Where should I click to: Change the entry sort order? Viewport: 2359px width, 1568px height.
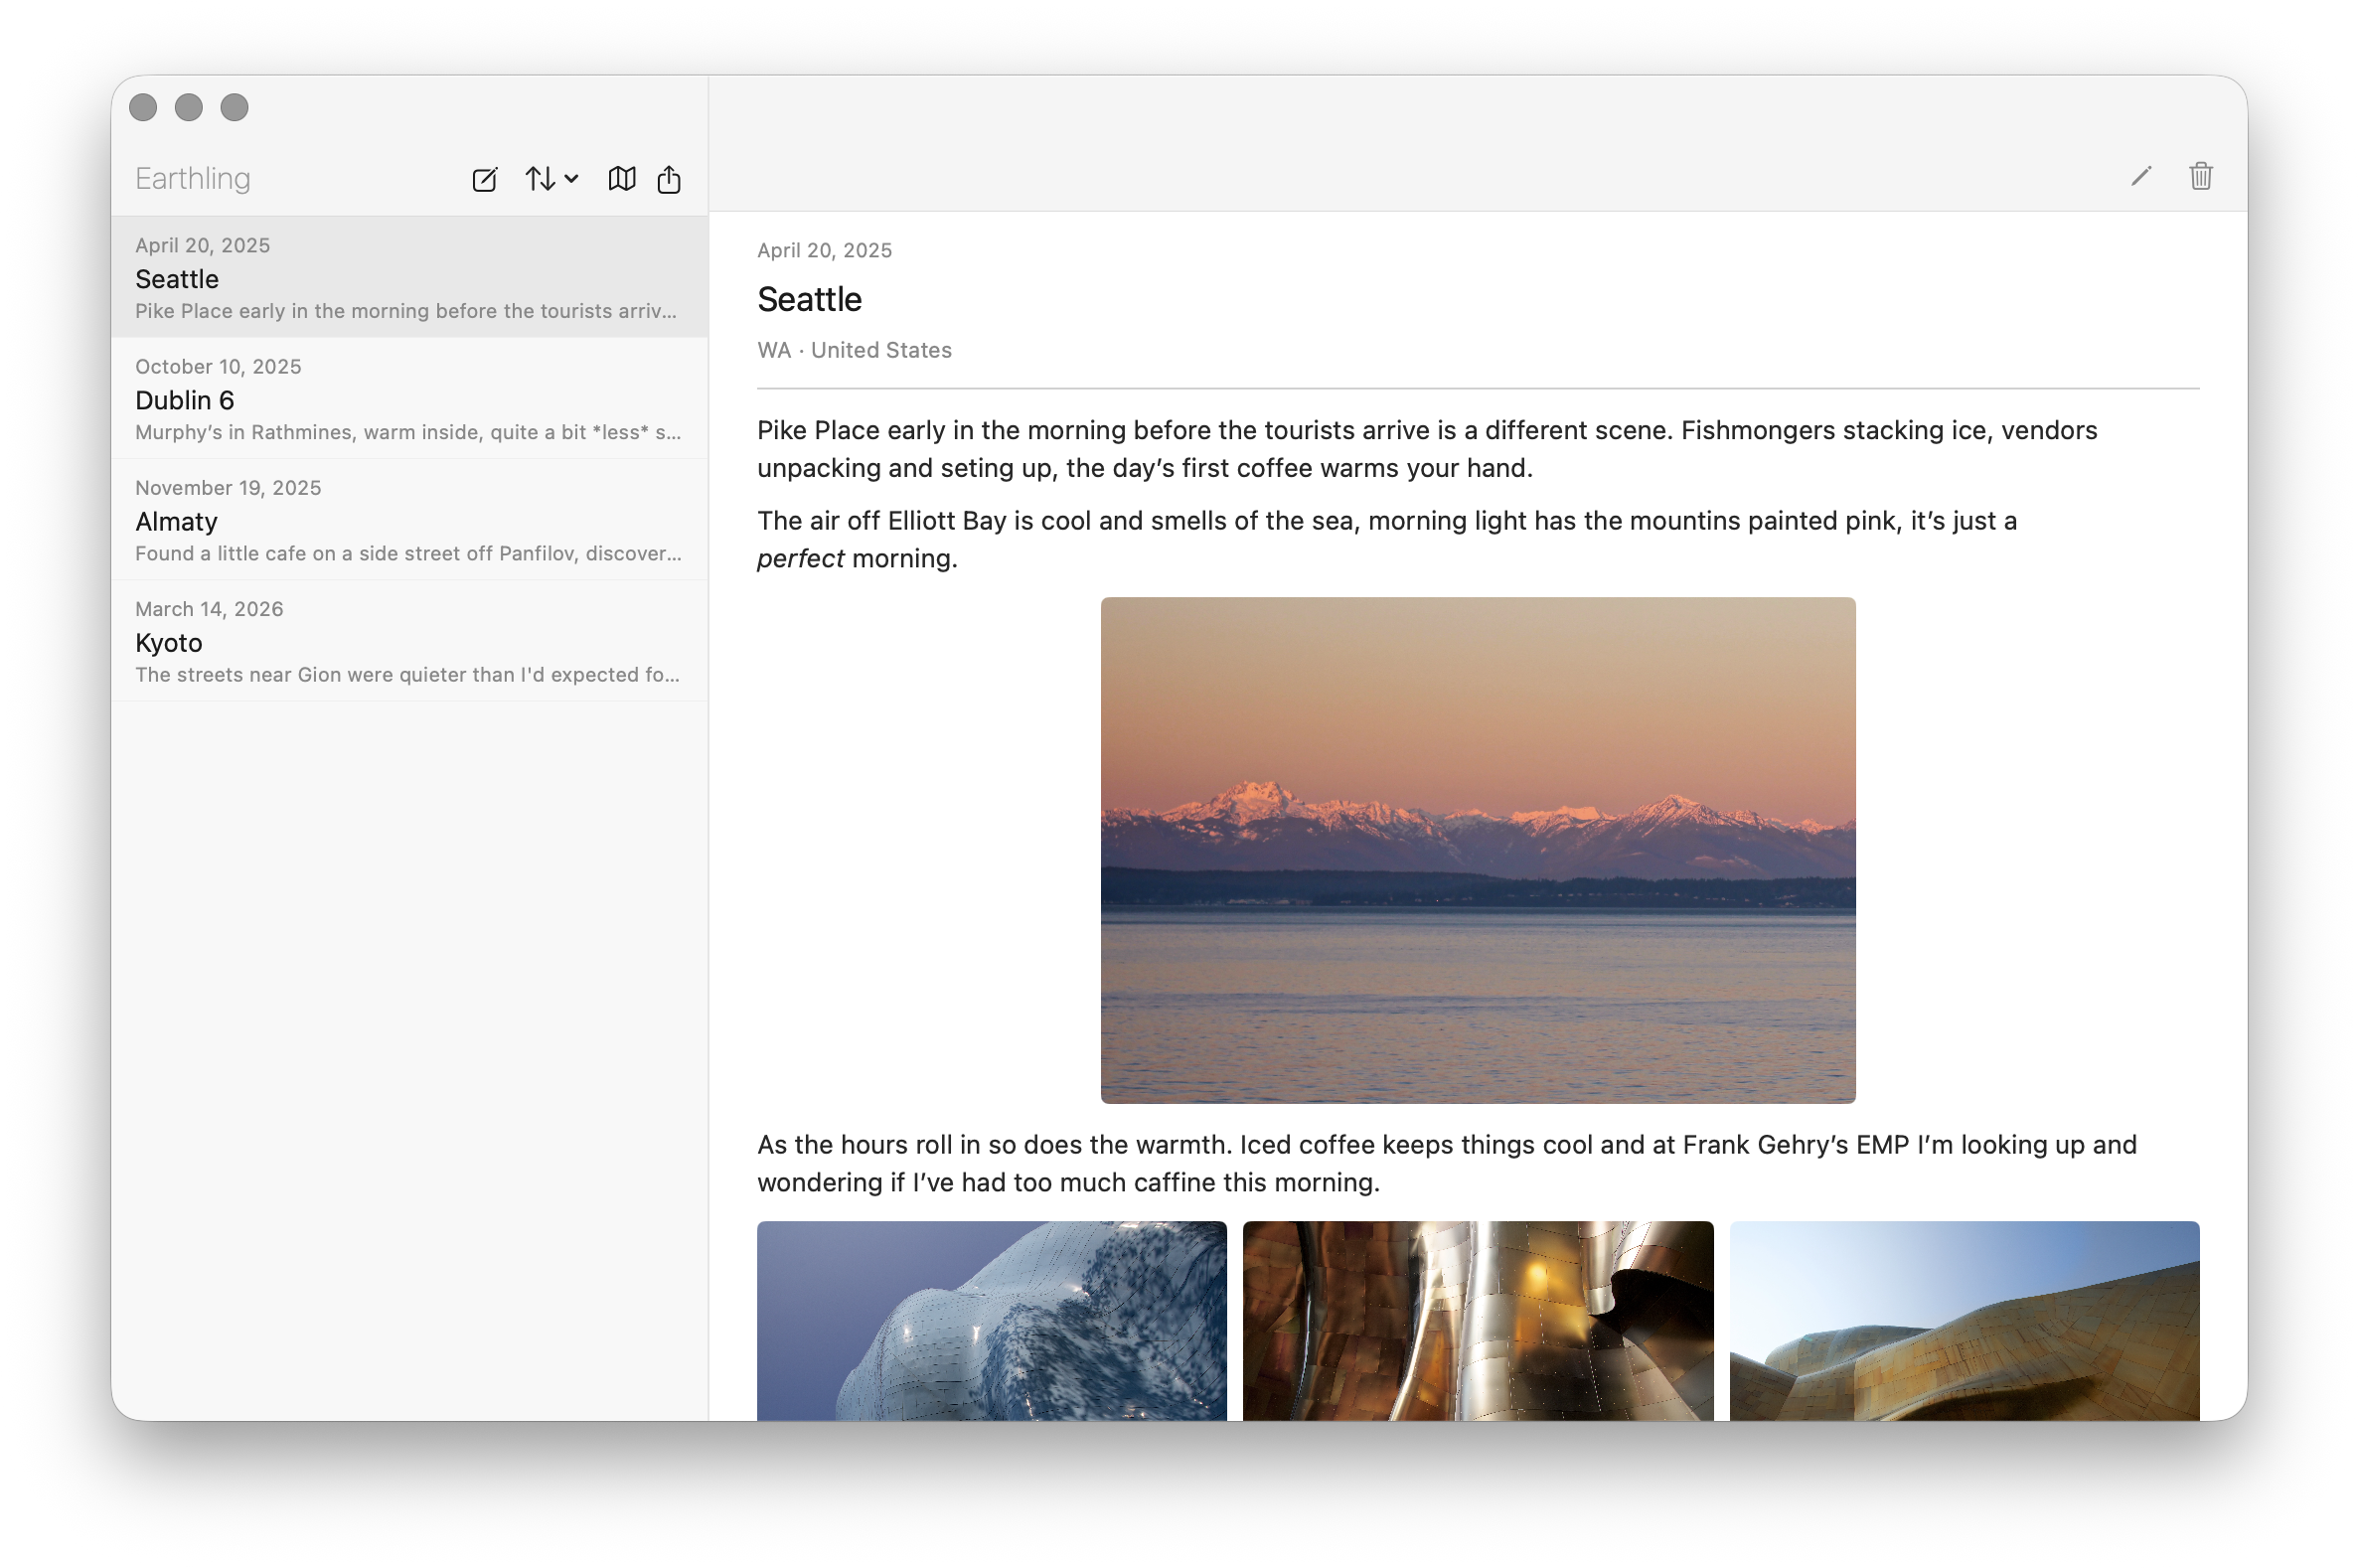(540, 179)
